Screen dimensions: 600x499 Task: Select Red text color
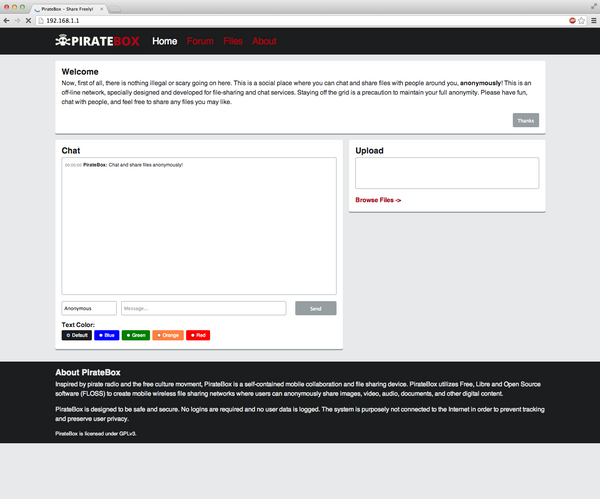(198, 335)
